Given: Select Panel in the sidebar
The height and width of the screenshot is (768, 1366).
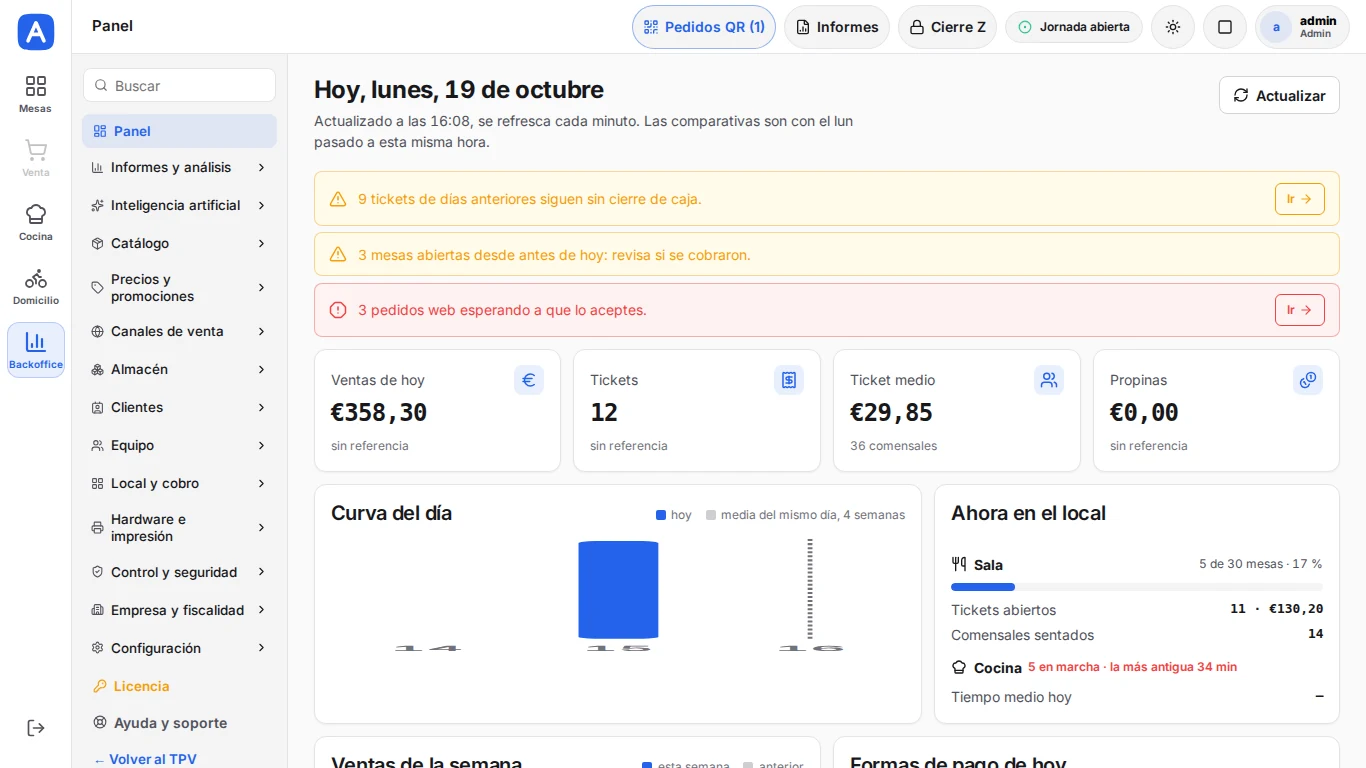Looking at the screenshot, I should (179, 131).
